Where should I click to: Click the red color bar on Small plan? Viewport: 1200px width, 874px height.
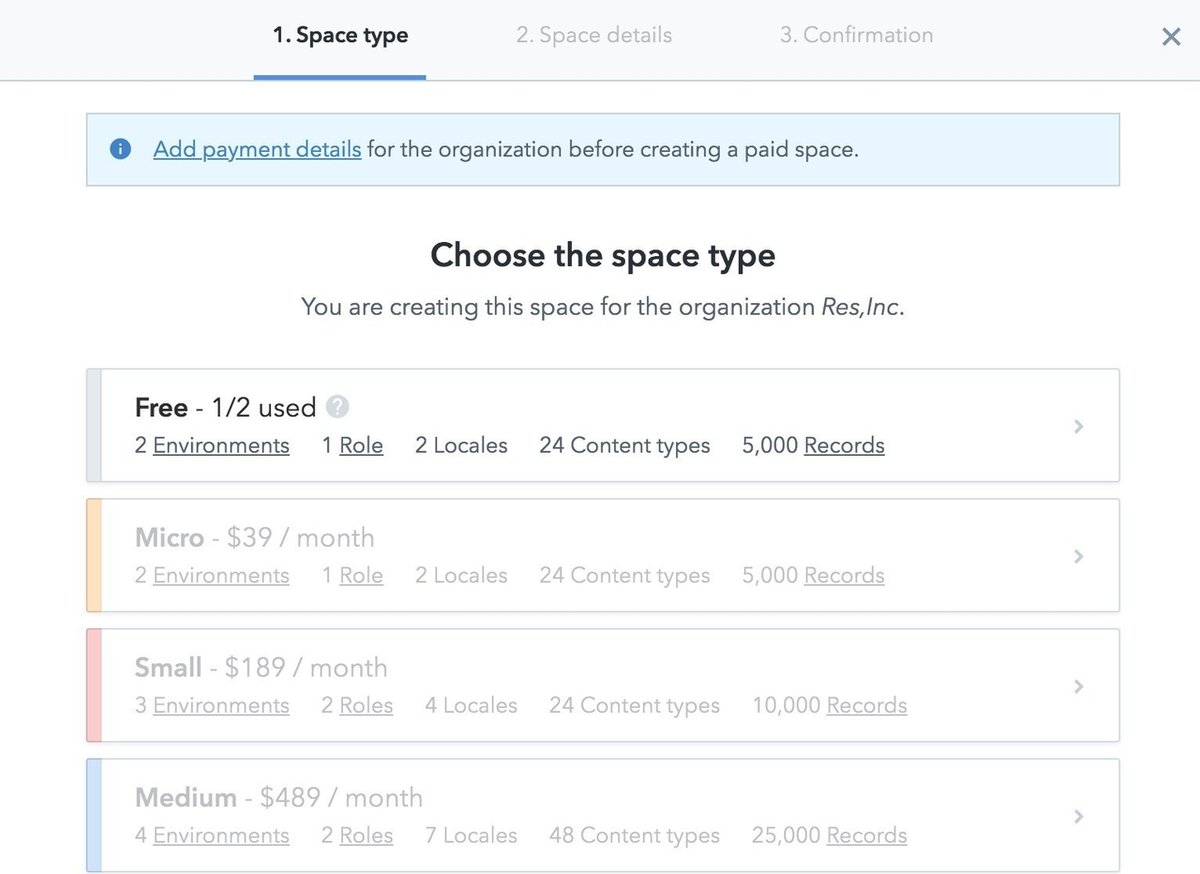94,686
